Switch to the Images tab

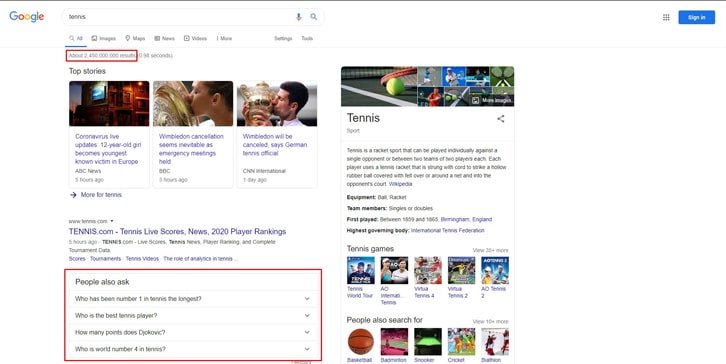point(104,38)
